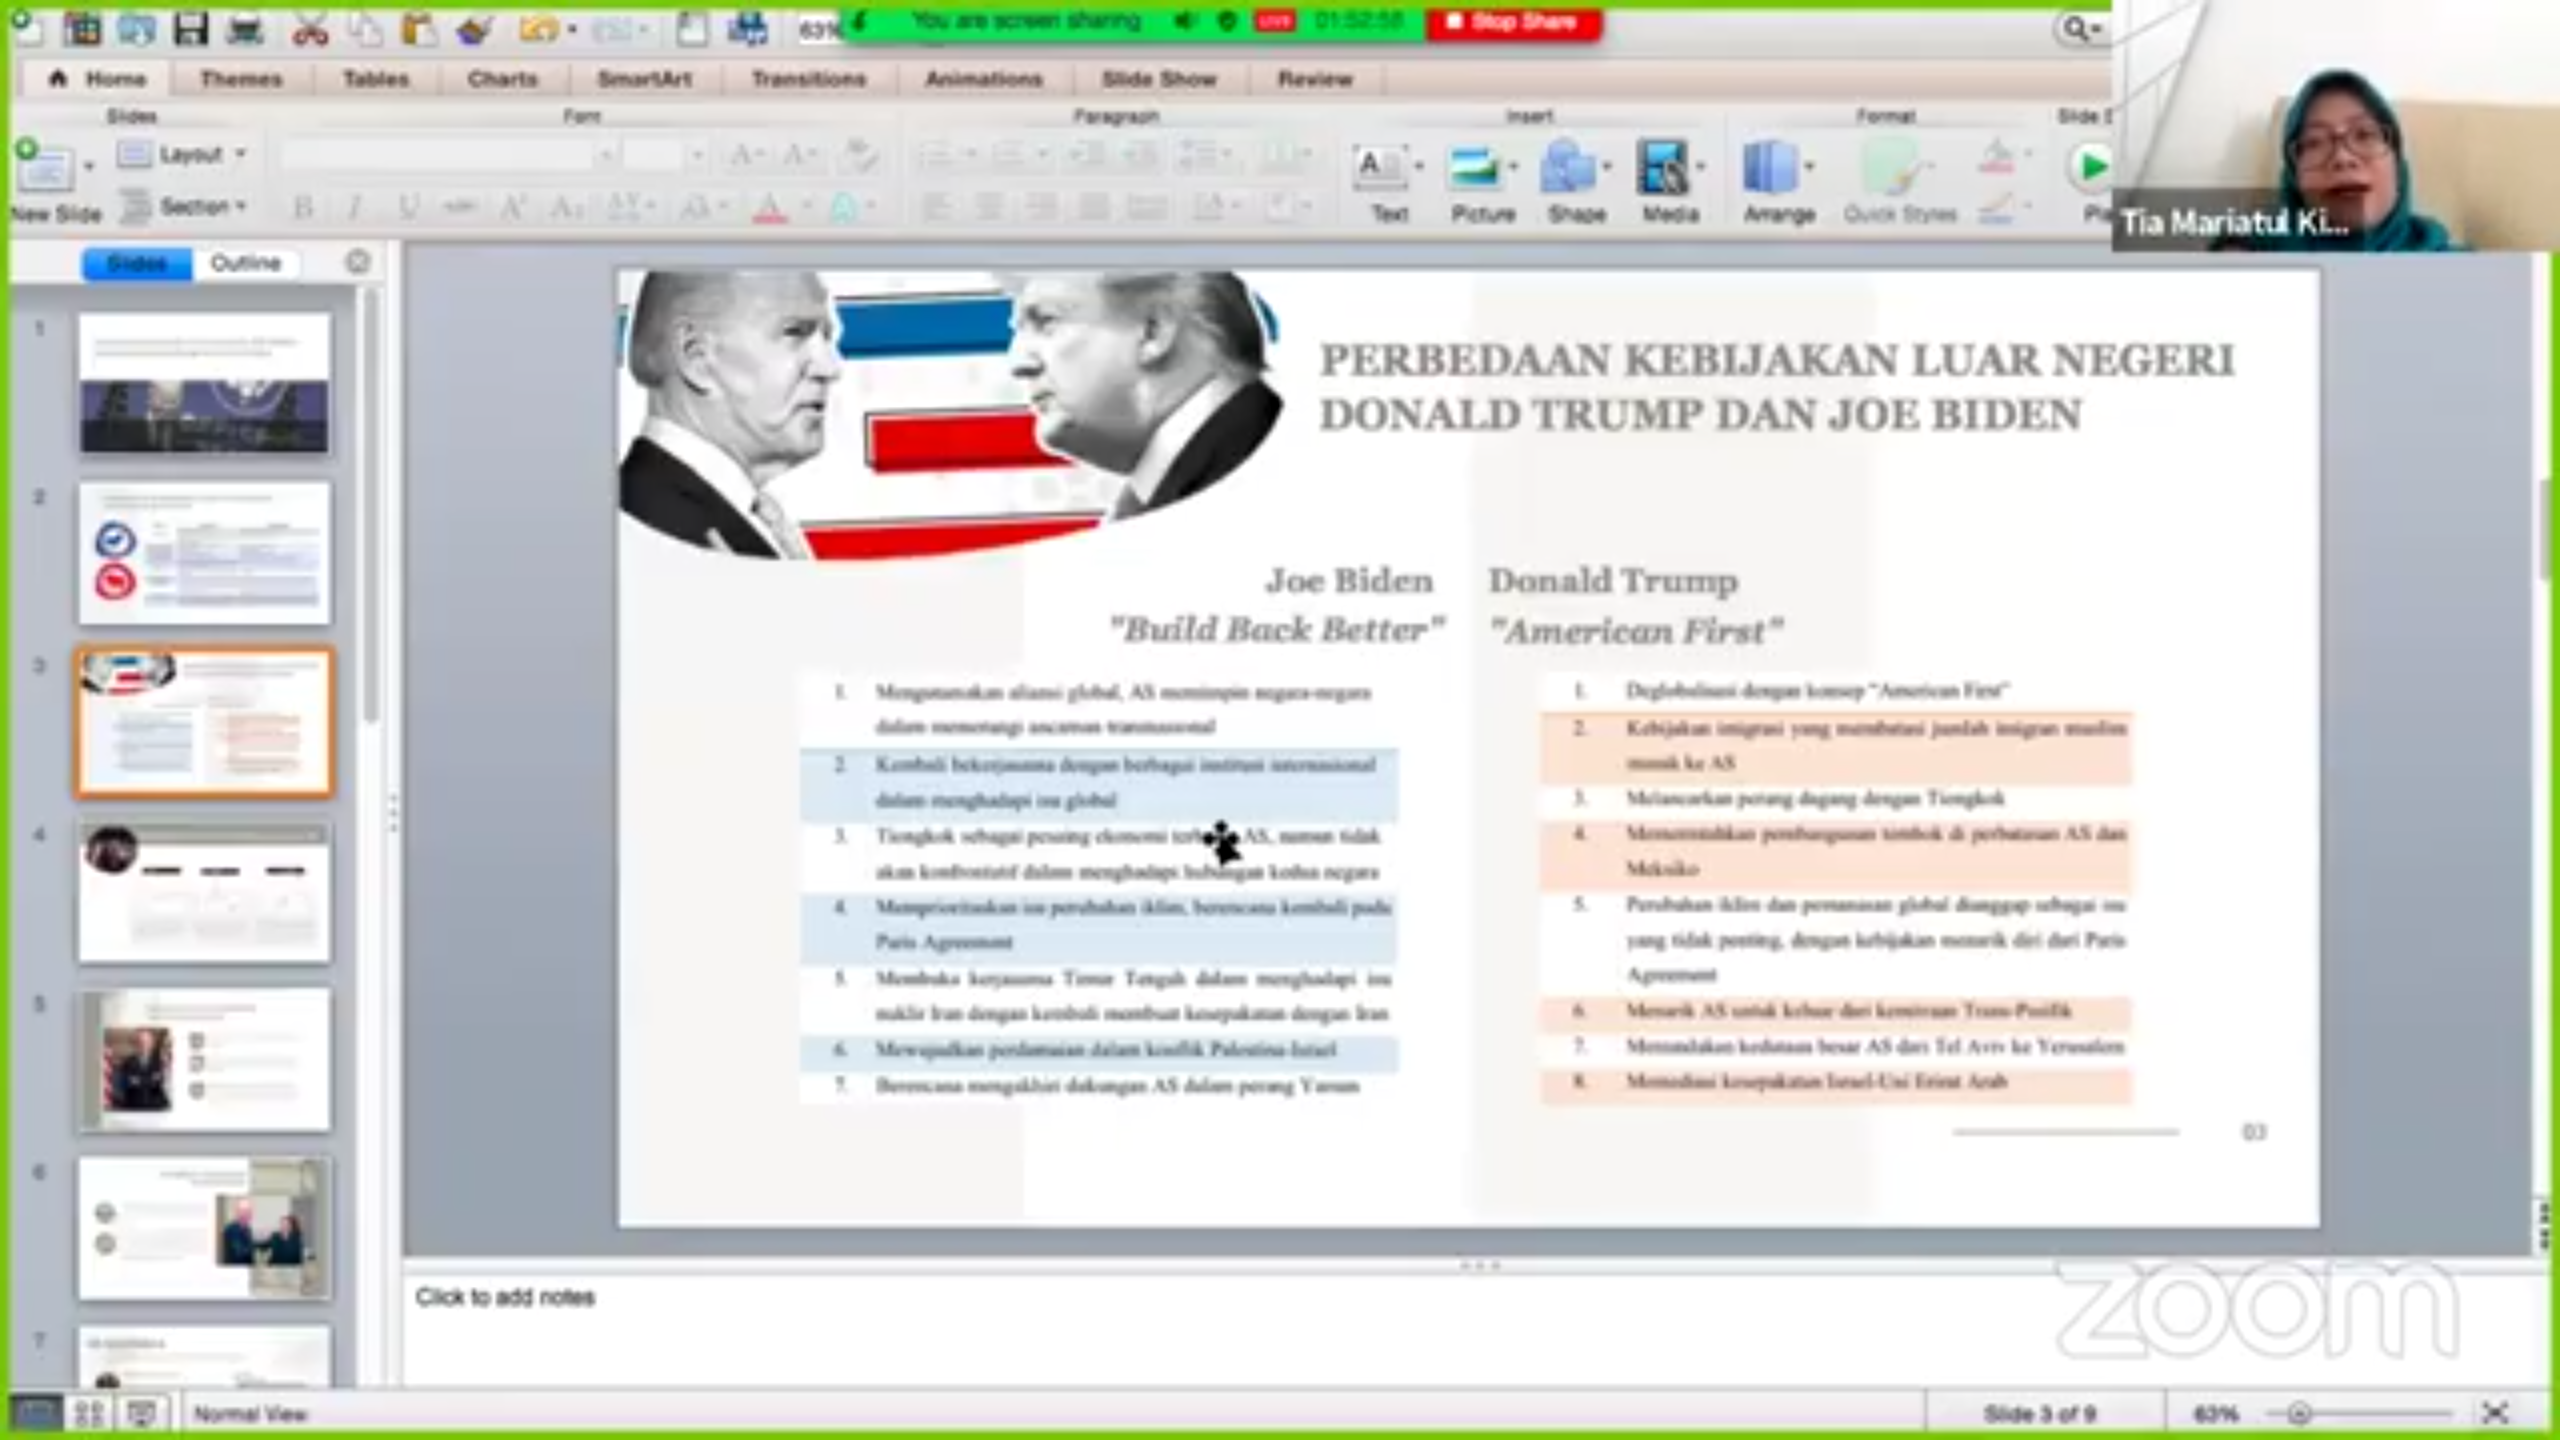This screenshot has height=1440, width=2560.
Task: Click the Cut scissors icon
Action: pyautogui.click(x=310, y=30)
